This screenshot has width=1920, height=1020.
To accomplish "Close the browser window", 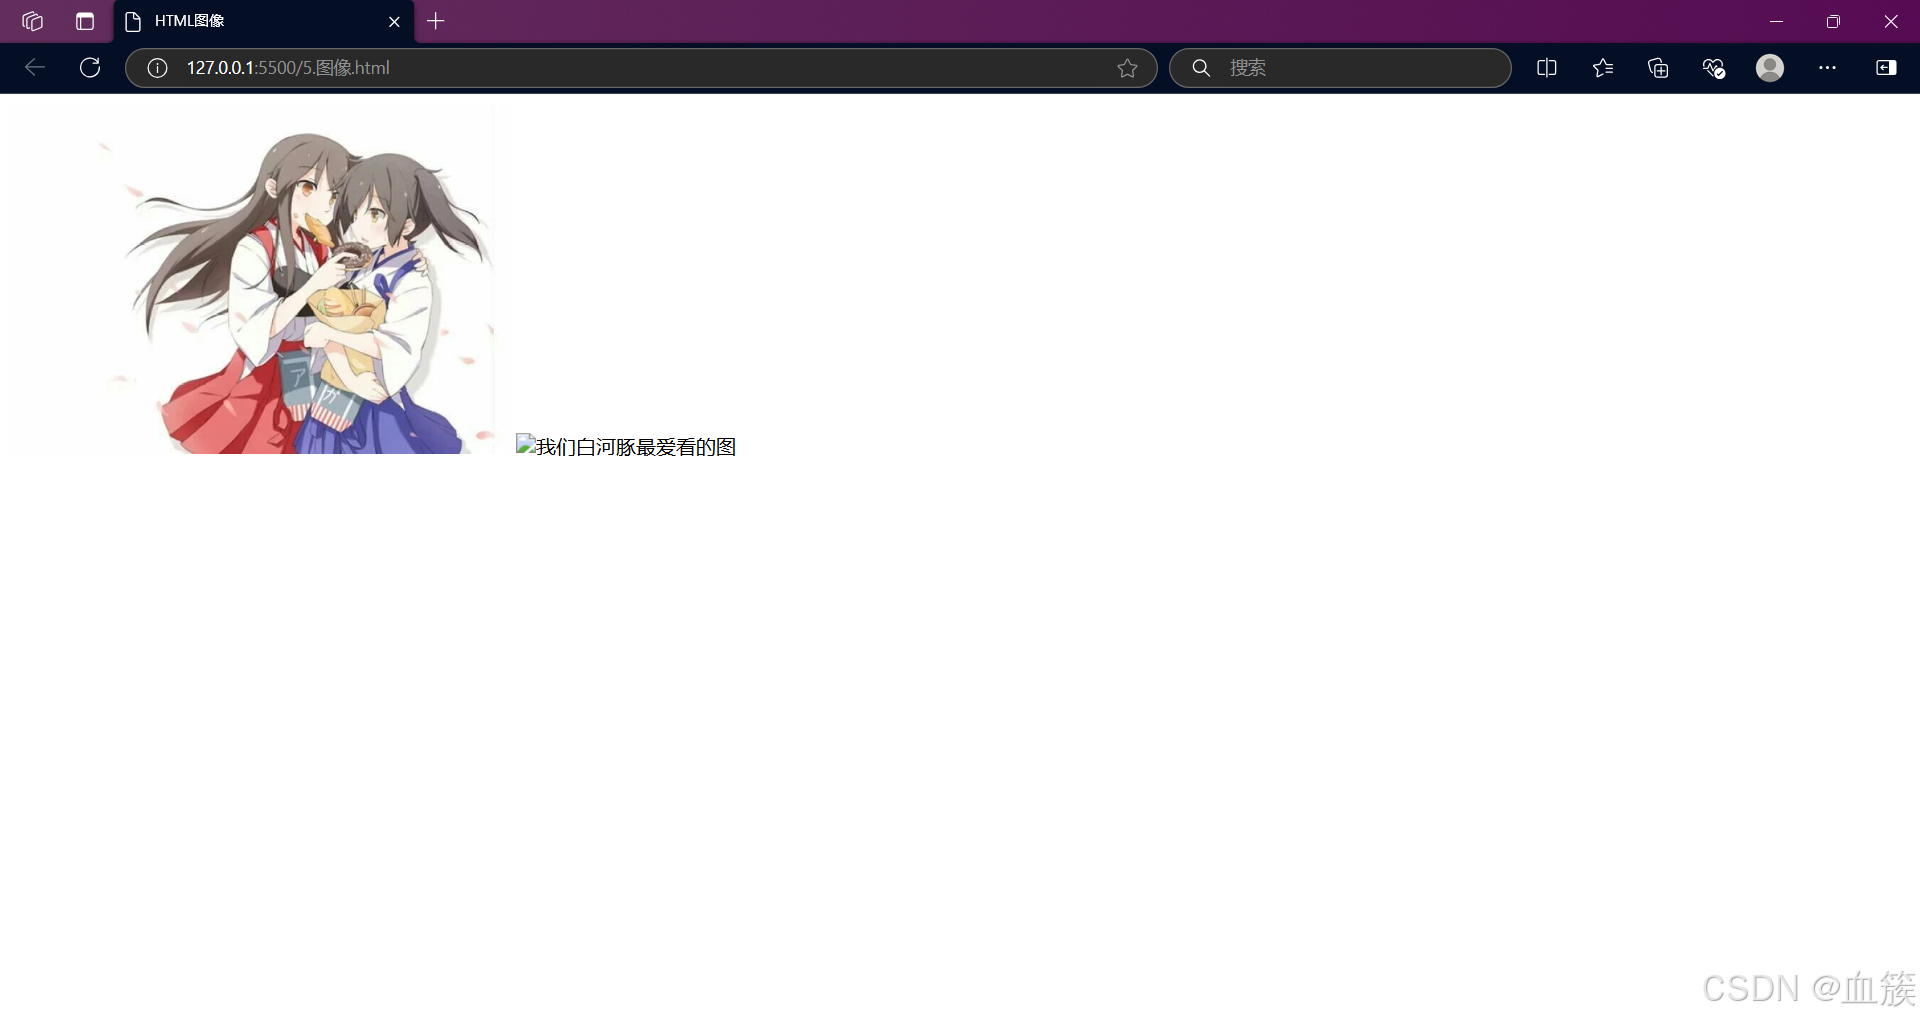I will pyautogui.click(x=1890, y=21).
